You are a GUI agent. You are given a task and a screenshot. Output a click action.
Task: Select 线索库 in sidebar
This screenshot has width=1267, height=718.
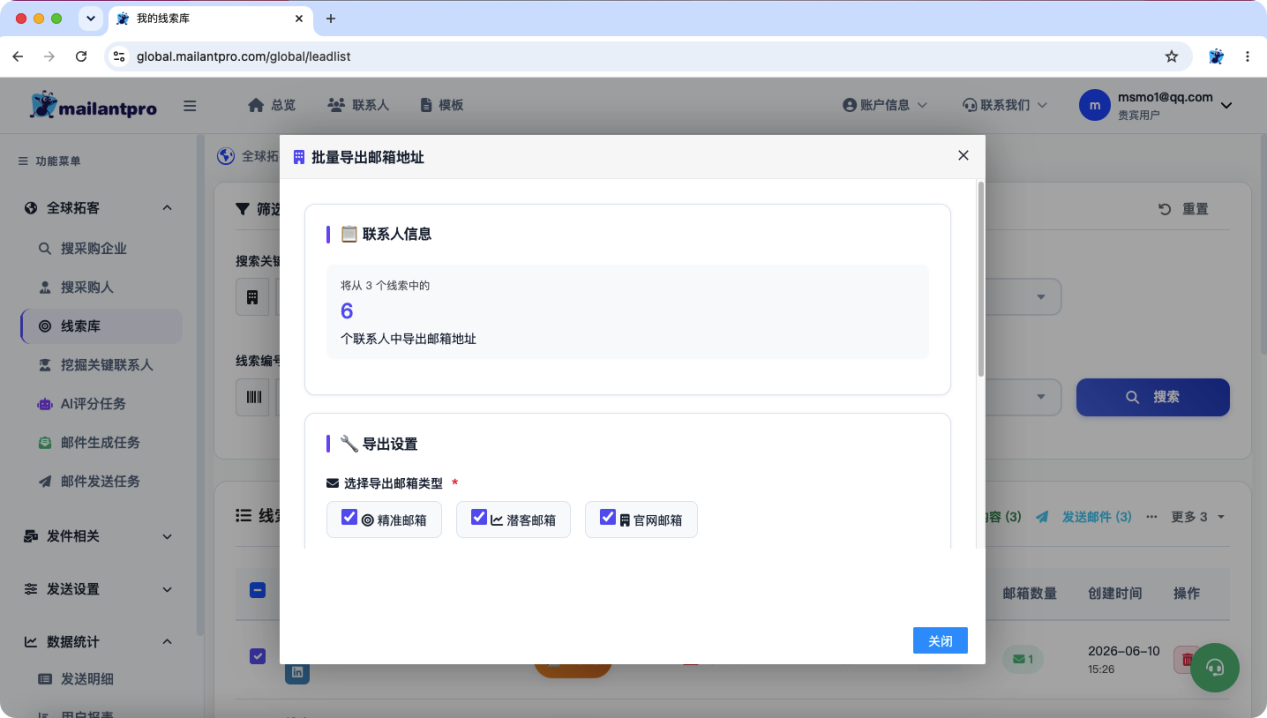pyautogui.click(x=101, y=326)
